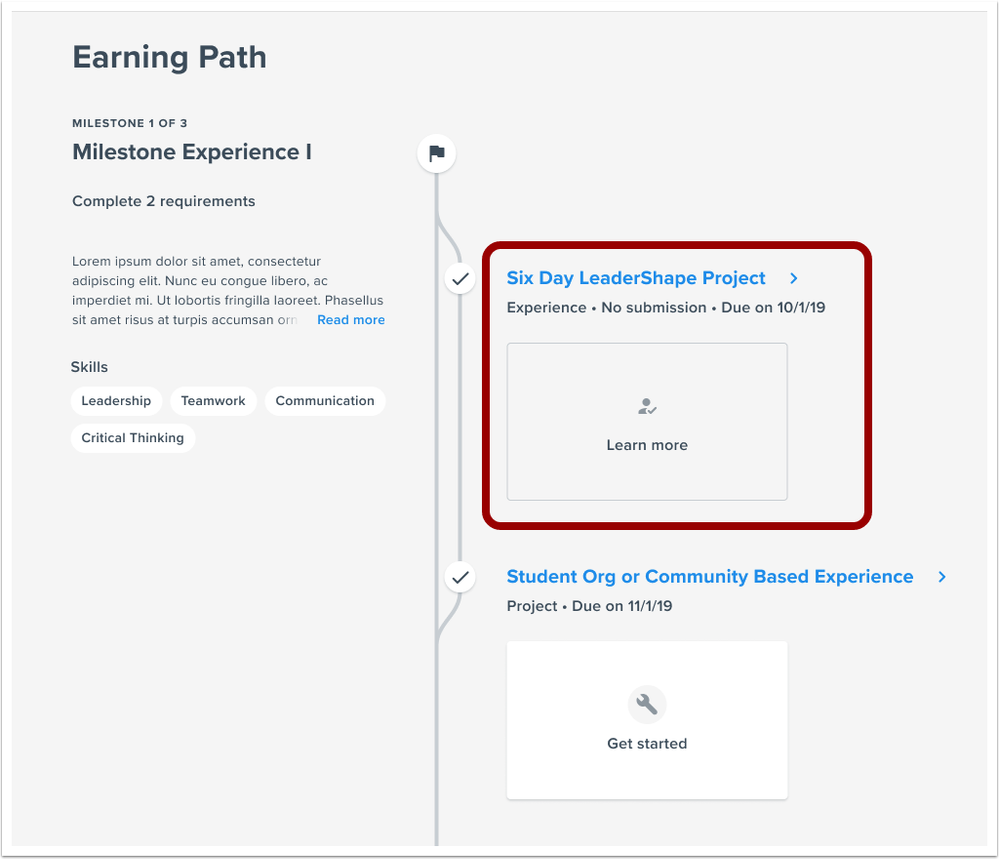Expand Student Org or Community Based Experience chevron

click(942, 577)
